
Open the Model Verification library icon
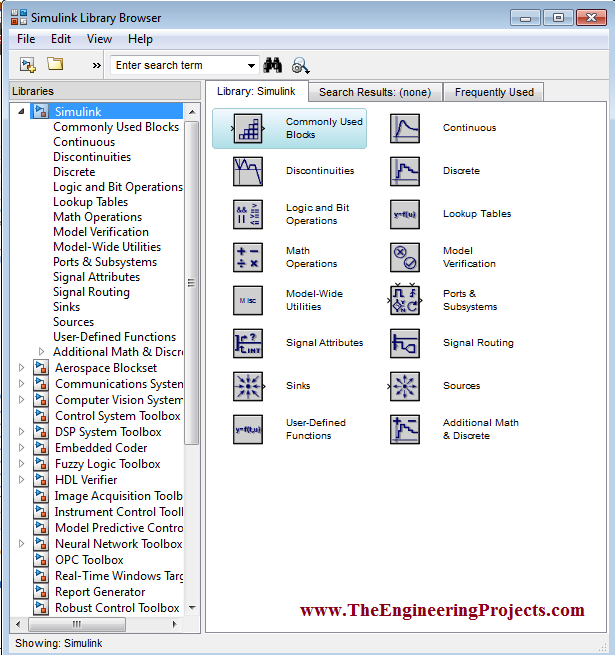405,257
